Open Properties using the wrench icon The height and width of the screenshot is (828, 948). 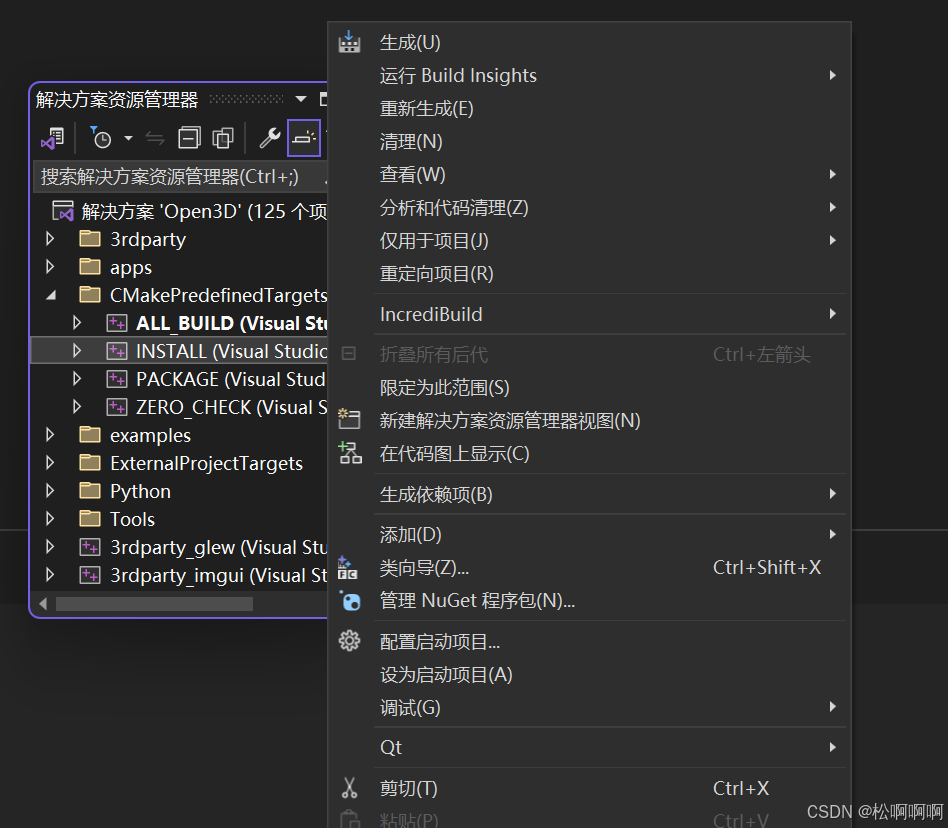tap(269, 137)
